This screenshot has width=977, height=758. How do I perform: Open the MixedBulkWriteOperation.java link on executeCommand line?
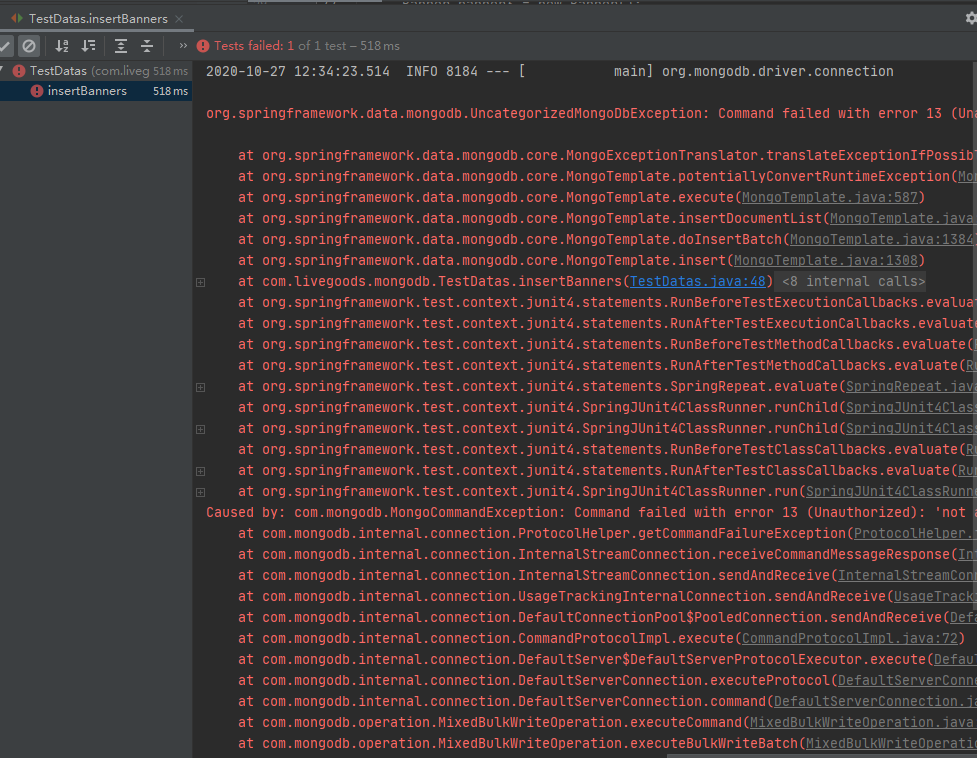(863, 722)
